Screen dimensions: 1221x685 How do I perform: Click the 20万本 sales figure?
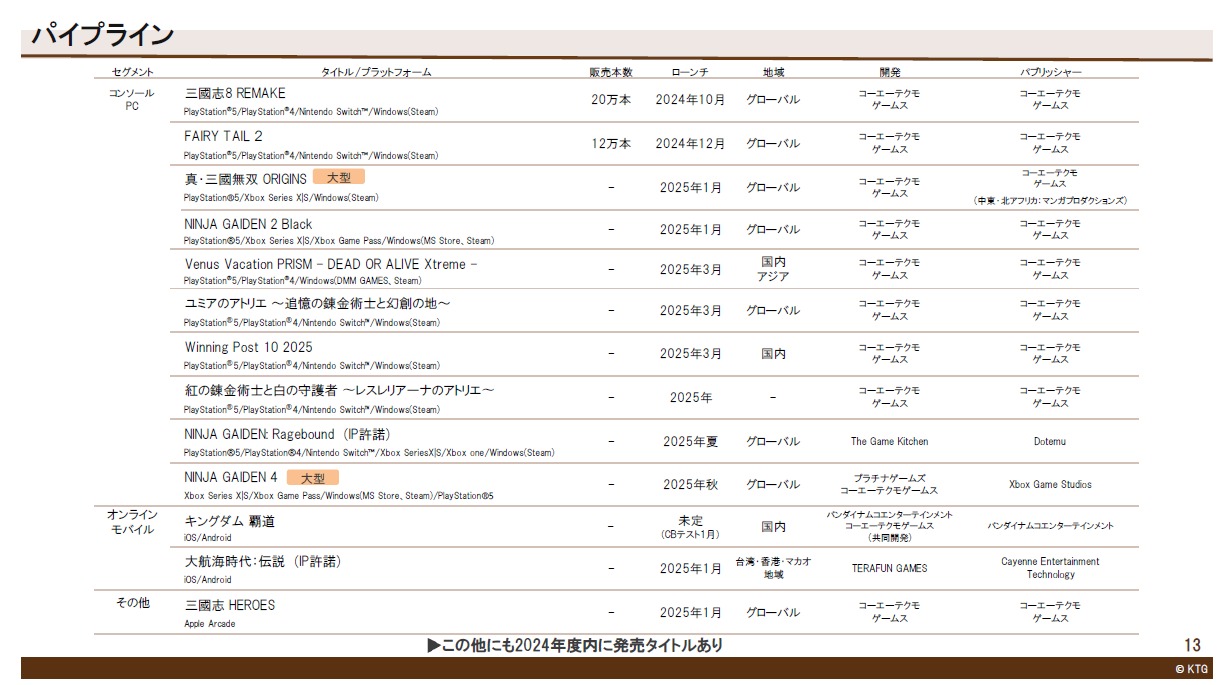(x=611, y=100)
